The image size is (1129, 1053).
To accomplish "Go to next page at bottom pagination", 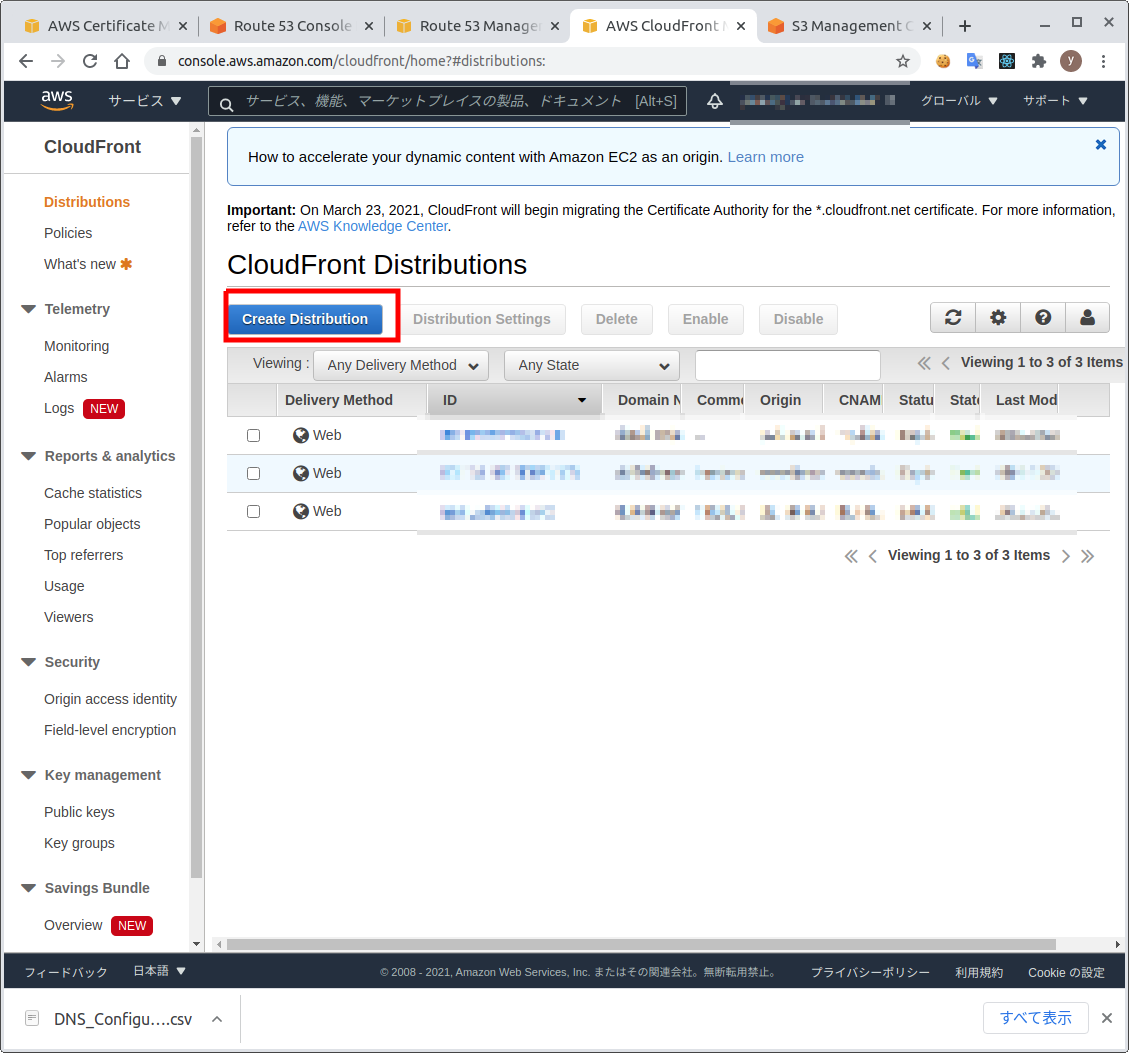I will 1066,556.
